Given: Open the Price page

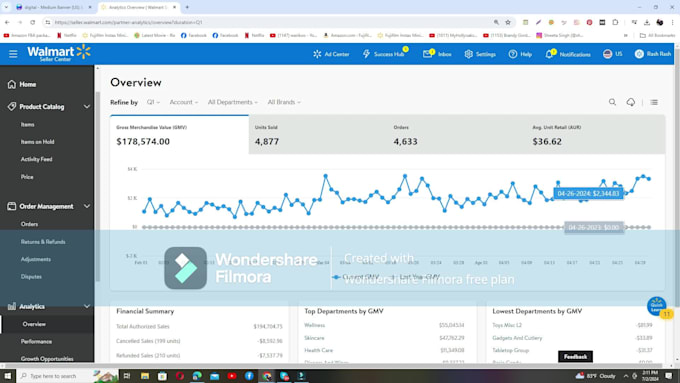Looking at the screenshot, I should point(27,177).
